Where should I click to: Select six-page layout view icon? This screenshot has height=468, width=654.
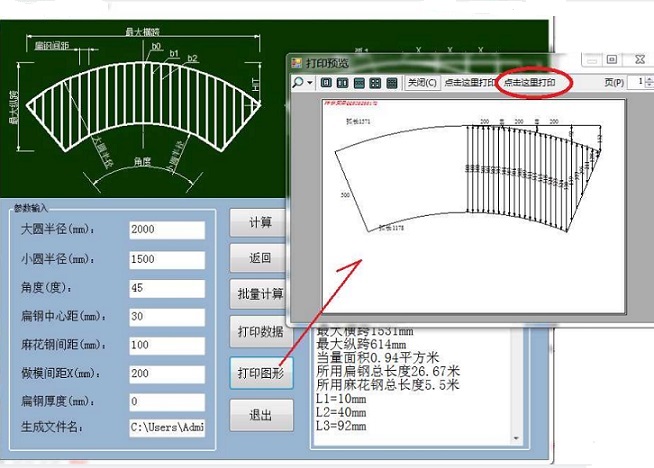tap(391, 83)
